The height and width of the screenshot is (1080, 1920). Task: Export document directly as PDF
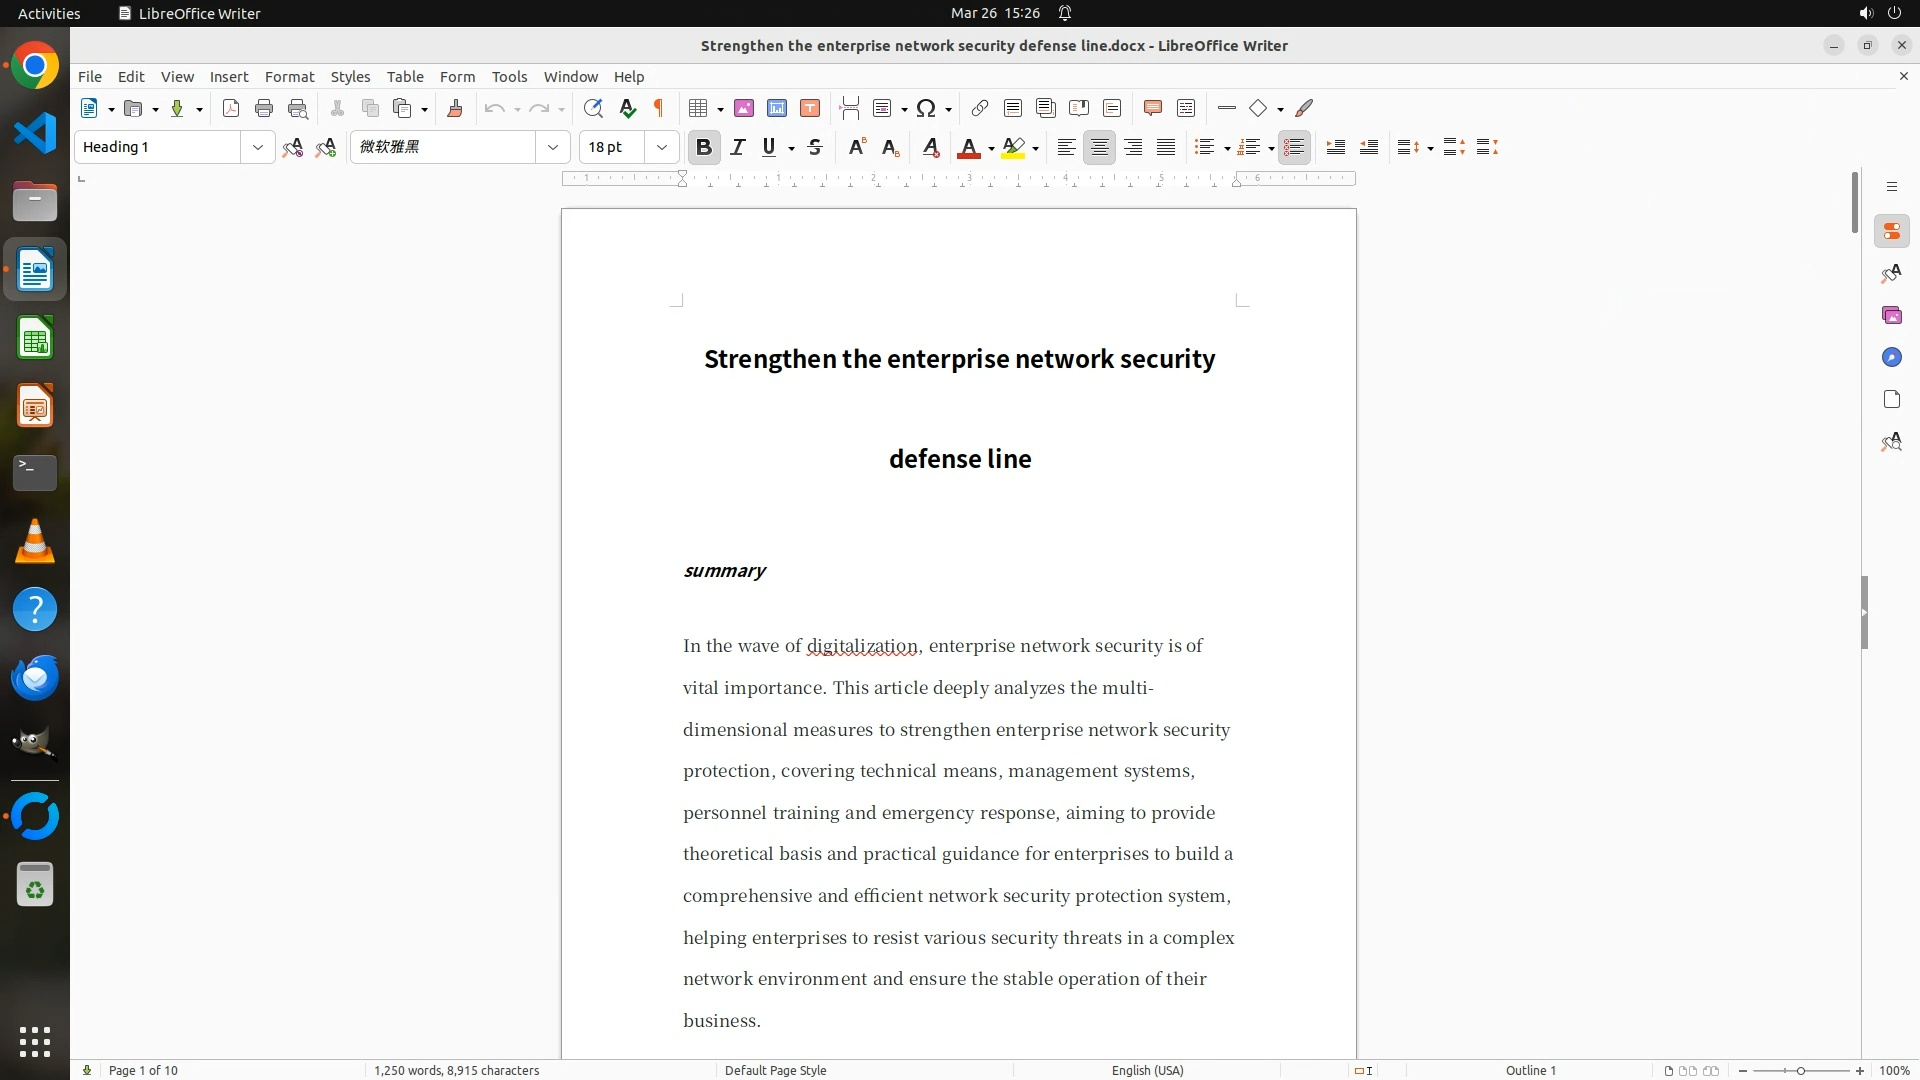231,109
